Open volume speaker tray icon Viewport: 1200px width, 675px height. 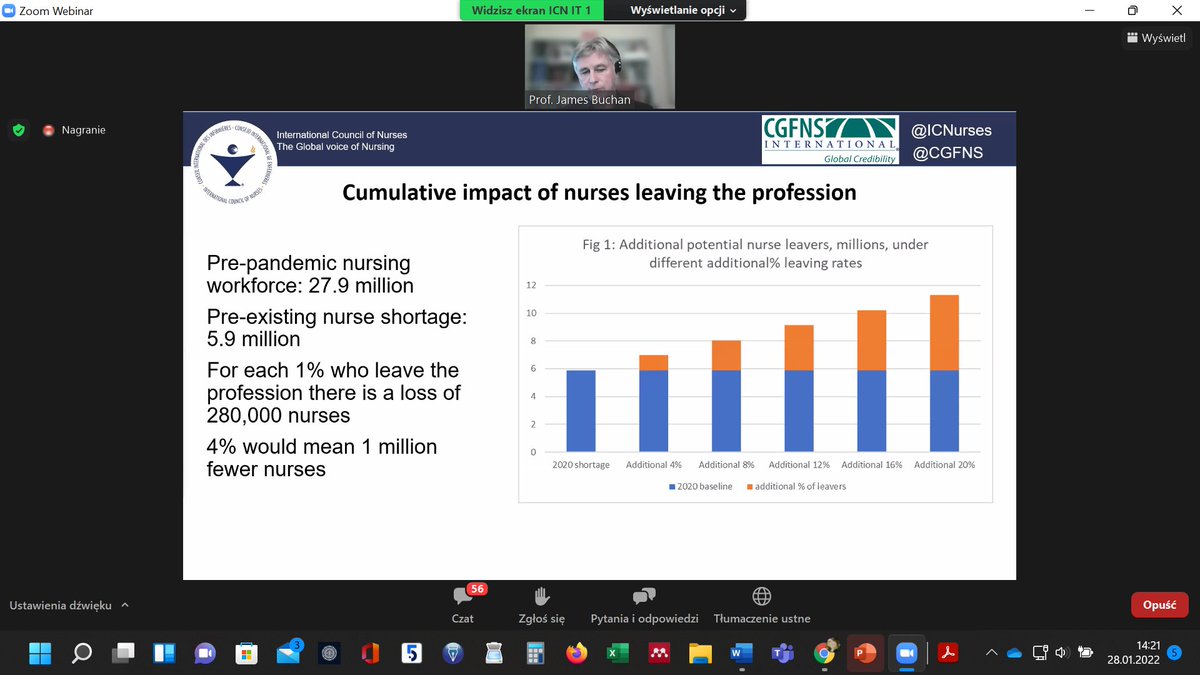(x=1061, y=653)
